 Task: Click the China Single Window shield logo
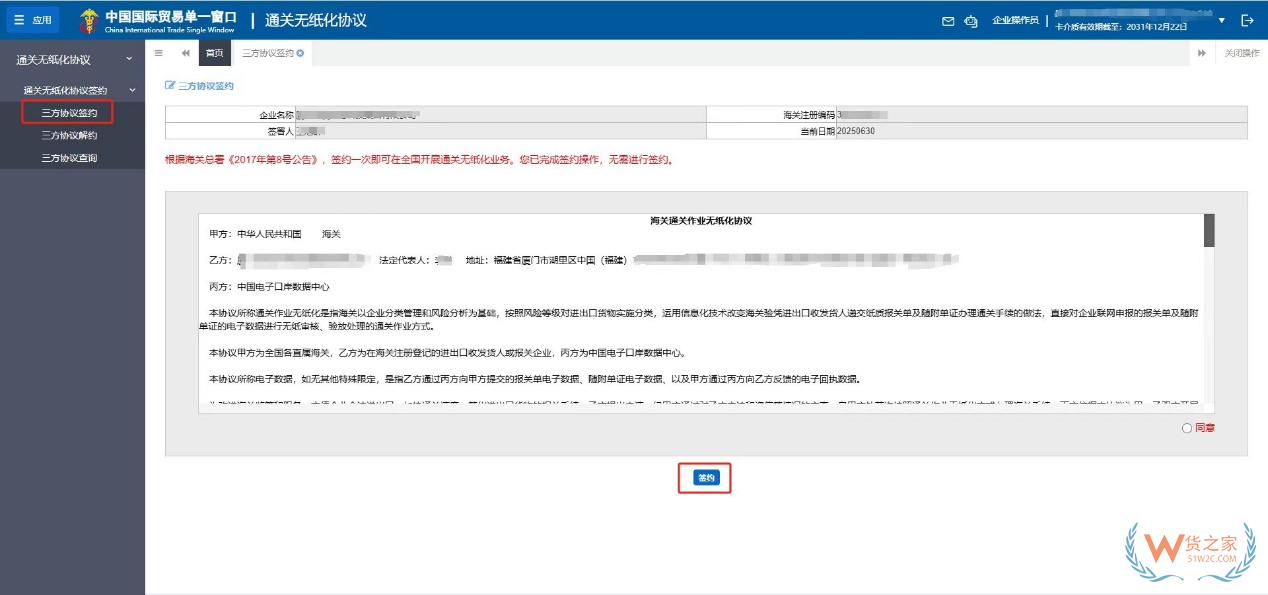[x=88, y=18]
